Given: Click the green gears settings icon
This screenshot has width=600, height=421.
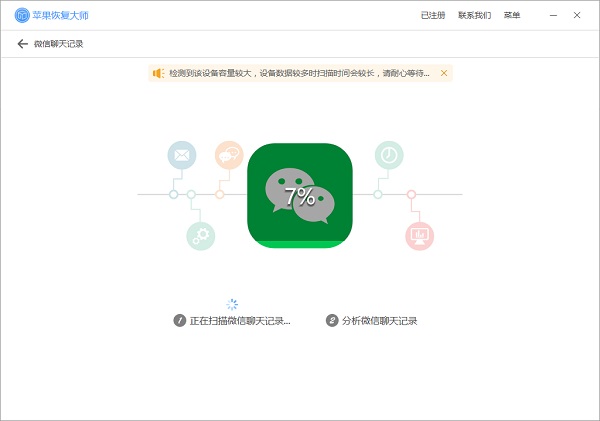Looking at the screenshot, I should click(x=201, y=236).
